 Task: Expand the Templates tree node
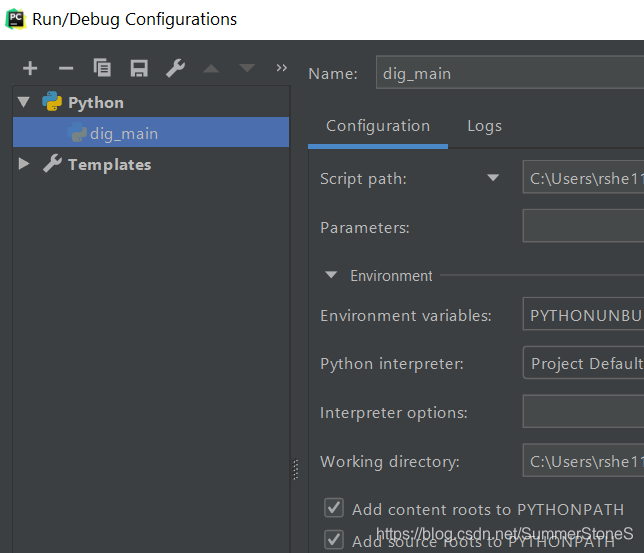pos(24,164)
